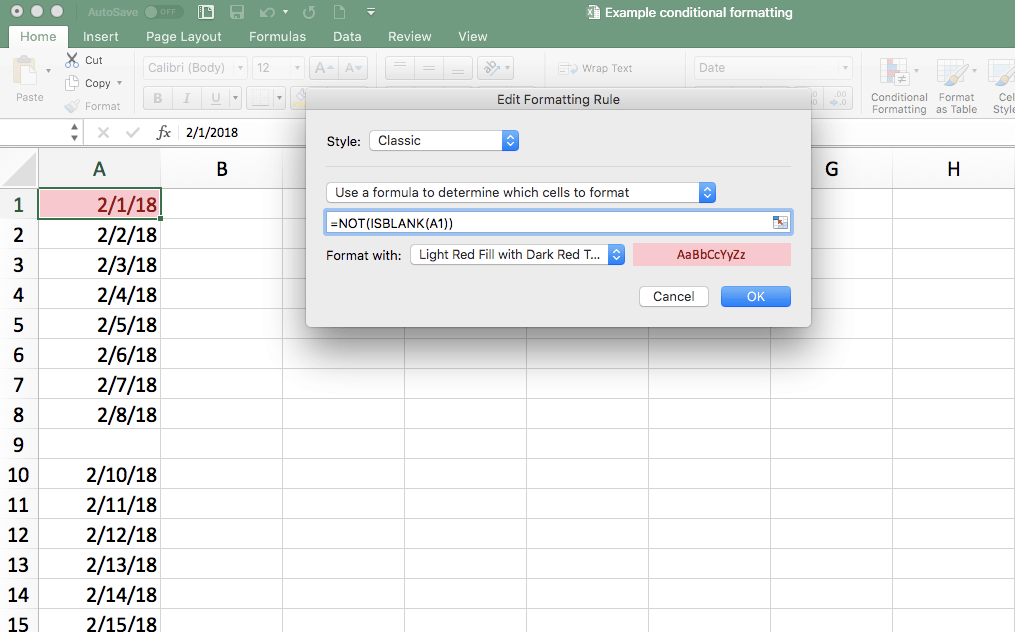Go to the Review tab
The width and height of the screenshot is (1015, 632).
click(x=409, y=36)
